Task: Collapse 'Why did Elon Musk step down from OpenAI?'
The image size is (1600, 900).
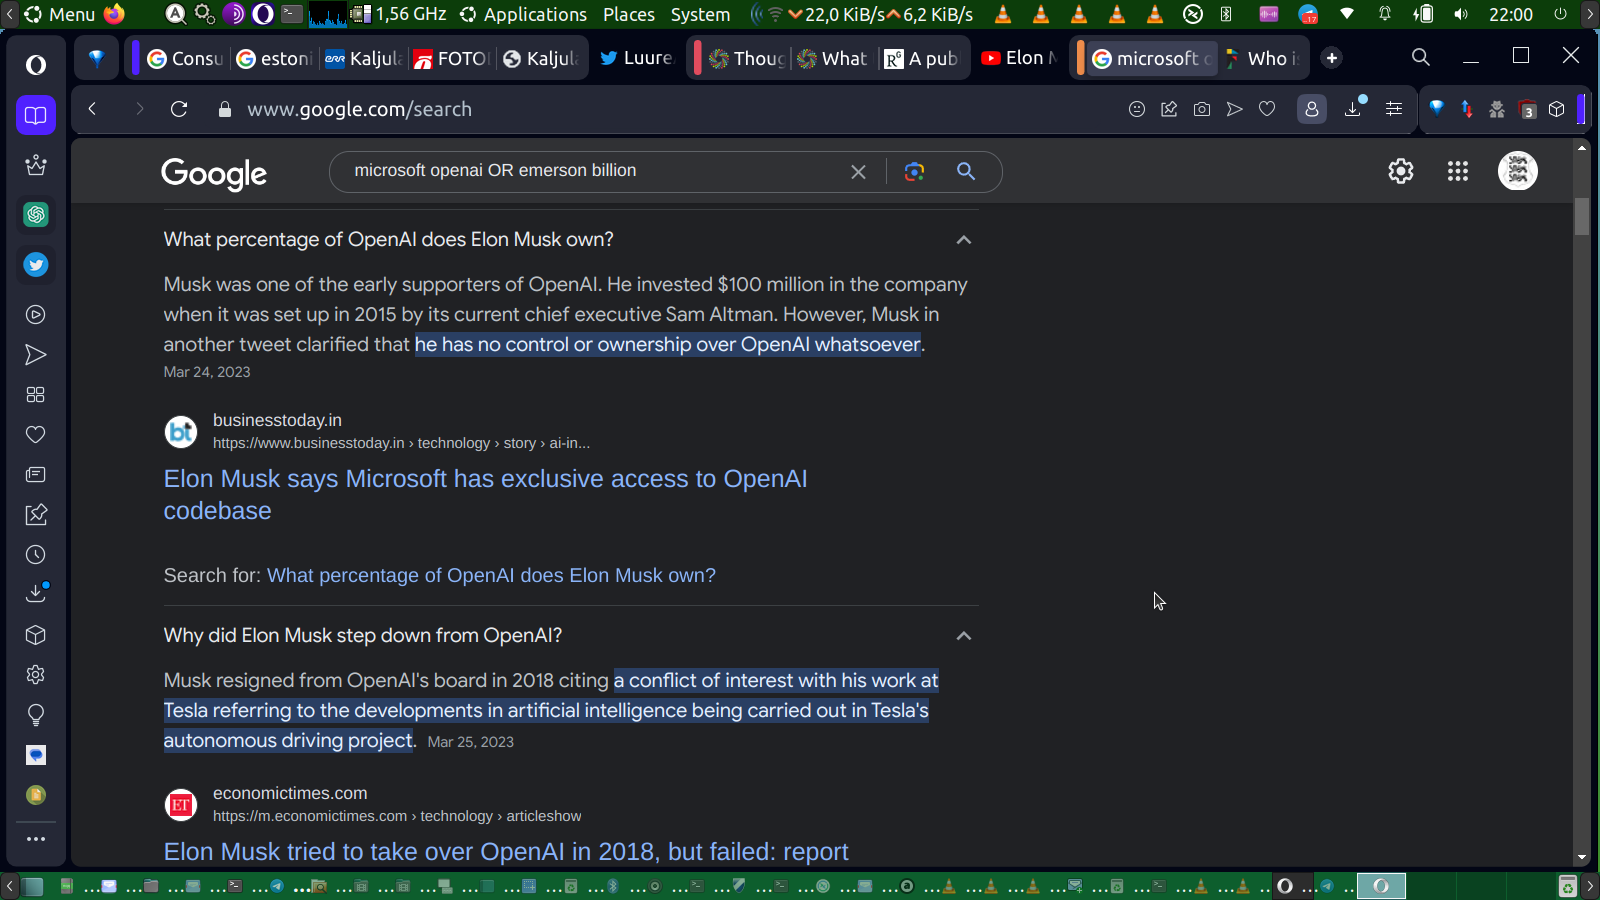Action: pos(964,636)
